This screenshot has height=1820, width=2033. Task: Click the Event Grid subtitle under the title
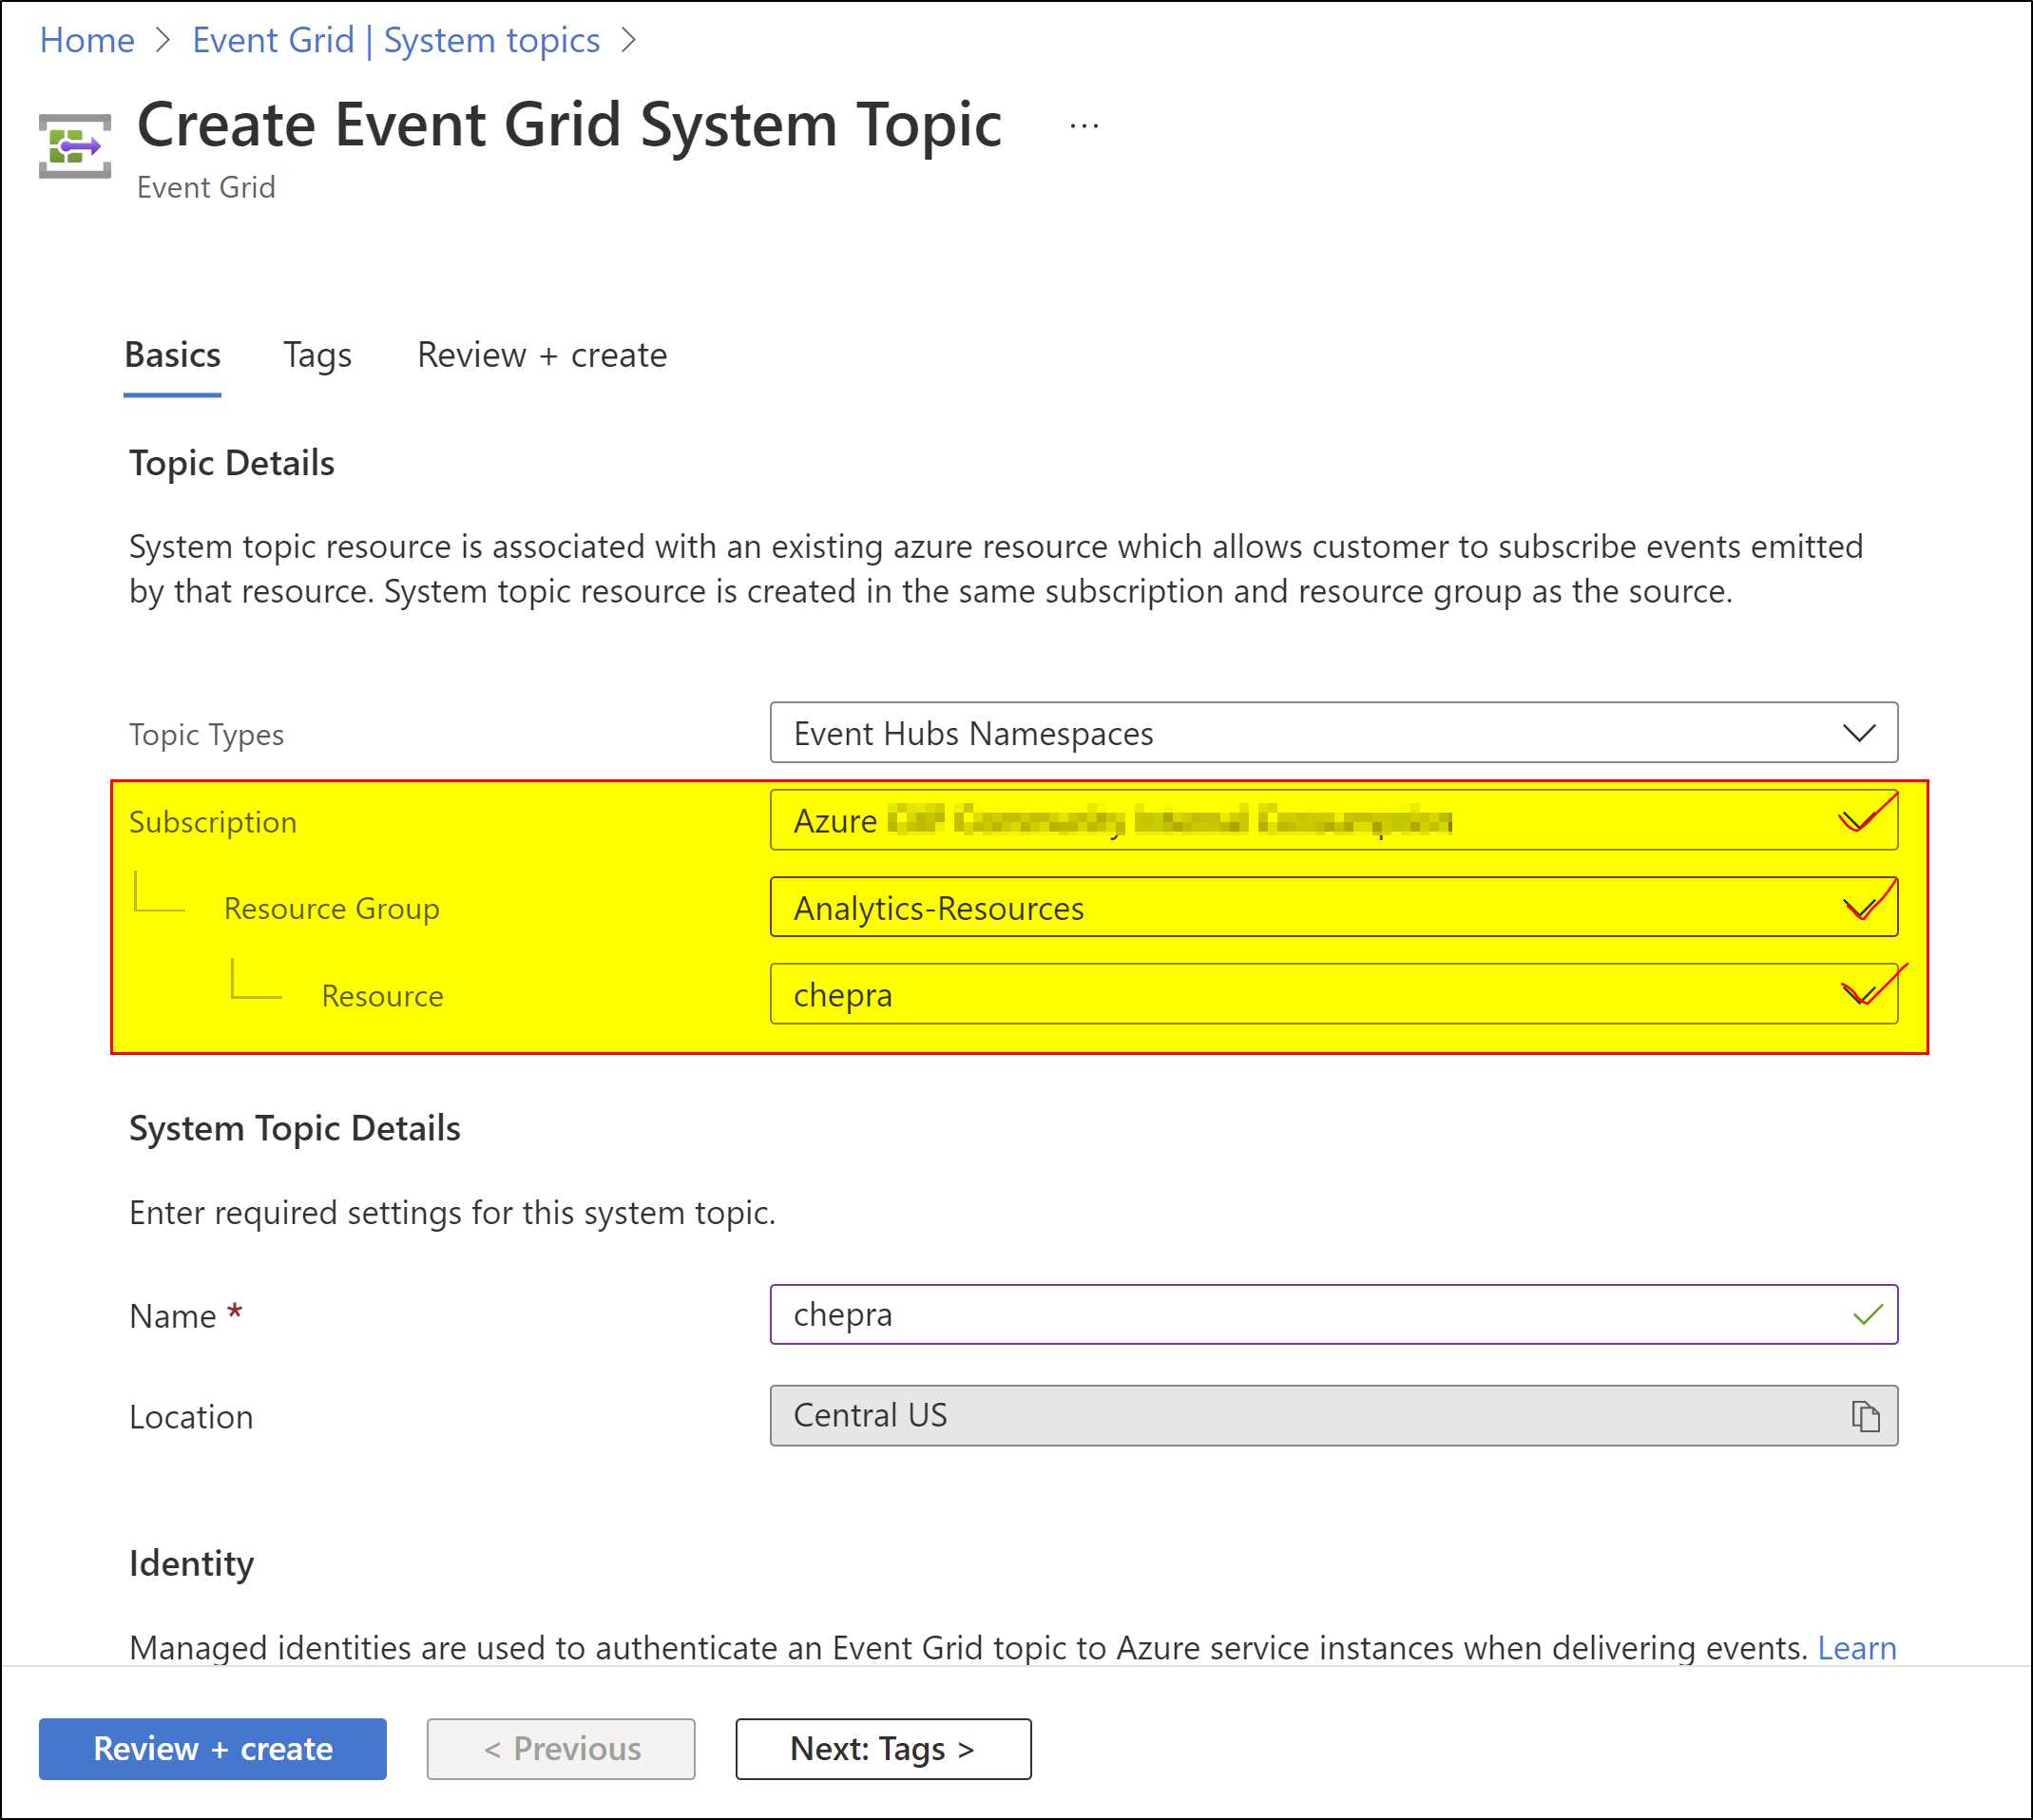click(x=206, y=187)
